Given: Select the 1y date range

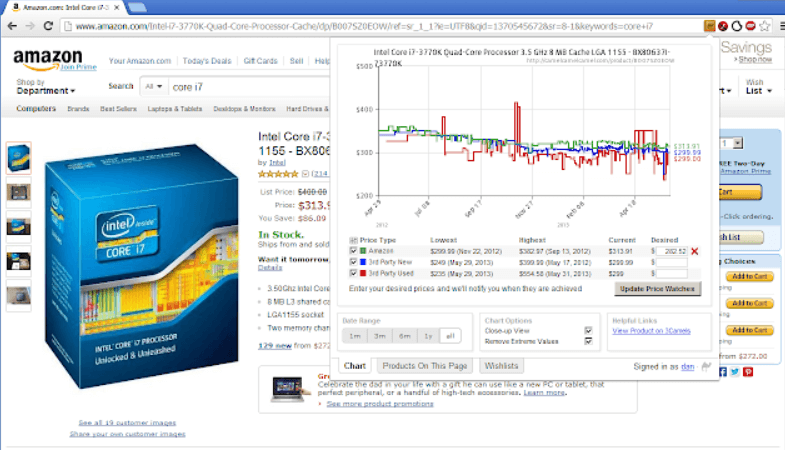Looking at the screenshot, I should point(428,336).
